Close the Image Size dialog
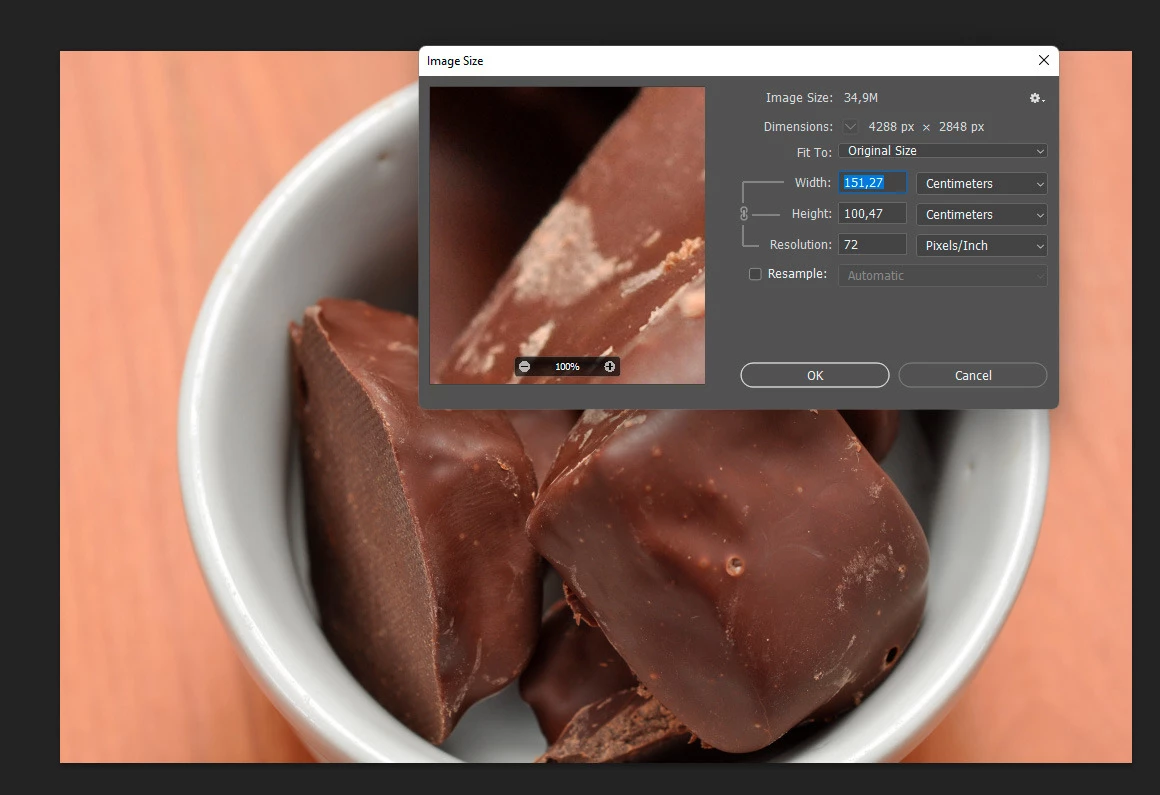This screenshot has width=1160, height=795. (1044, 61)
